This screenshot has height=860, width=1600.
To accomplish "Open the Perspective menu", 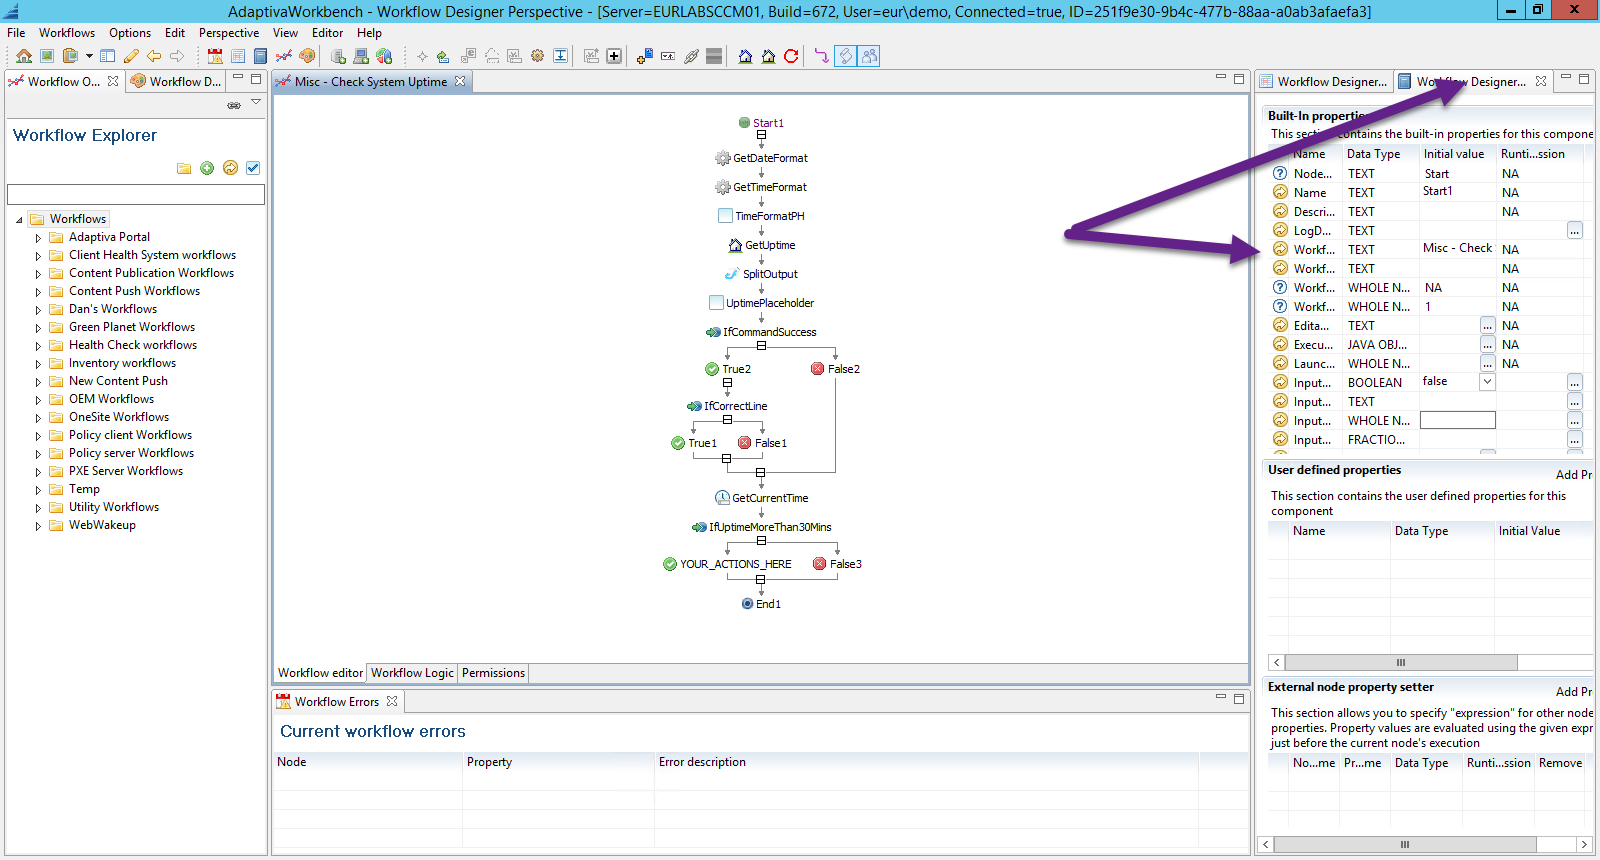I will click(229, 33).
